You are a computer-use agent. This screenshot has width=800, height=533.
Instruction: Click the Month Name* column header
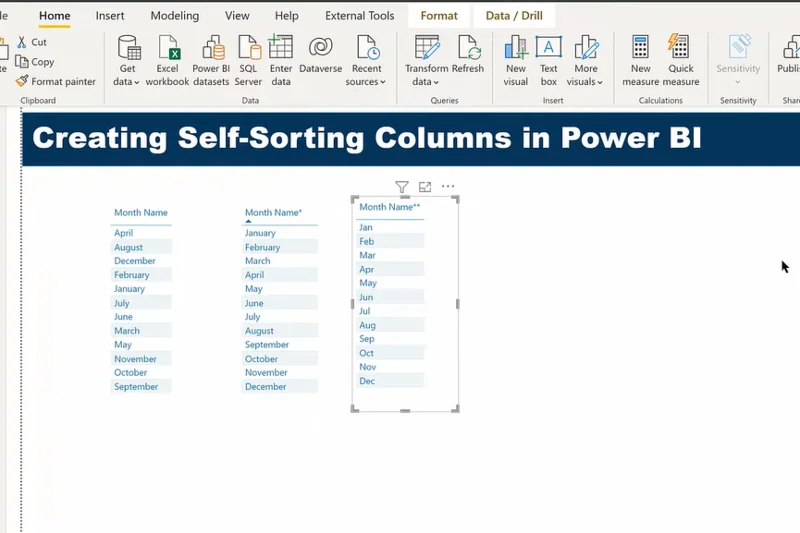click(273, 213)
